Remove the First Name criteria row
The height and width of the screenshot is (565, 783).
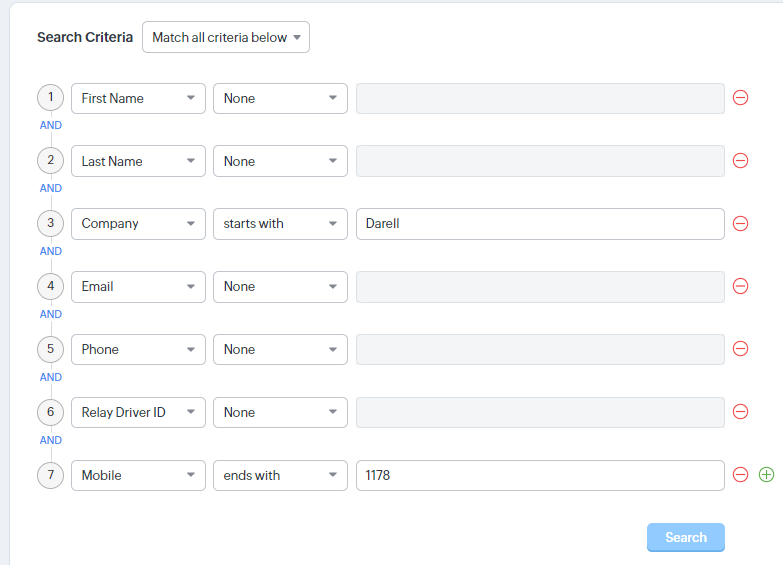click(x=740, y=98)
